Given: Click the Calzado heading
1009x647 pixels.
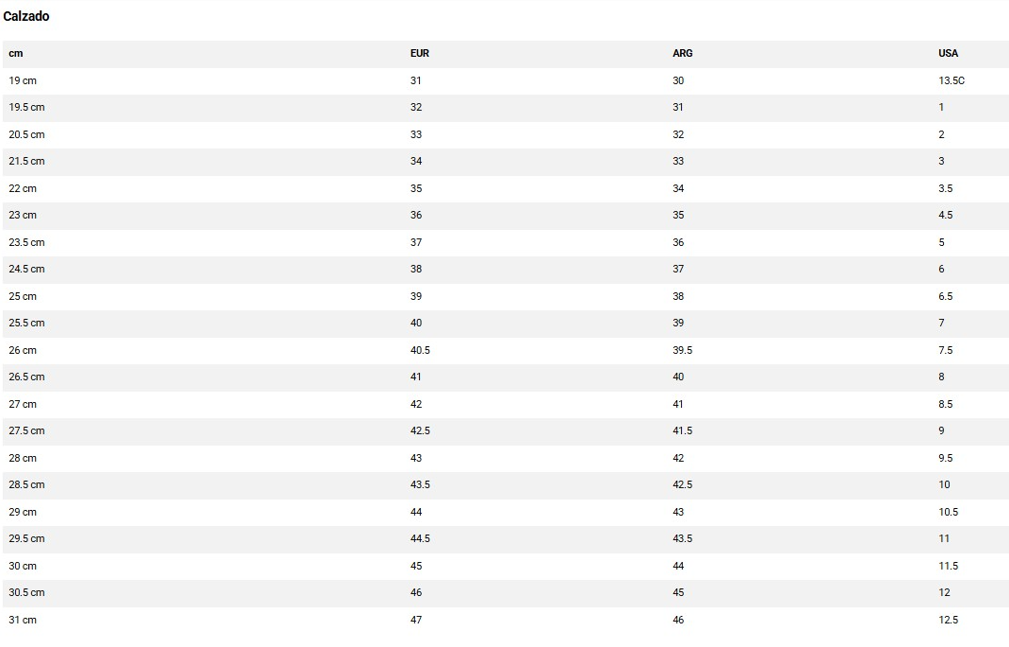Looking at the screenshot, I should 26,16.
